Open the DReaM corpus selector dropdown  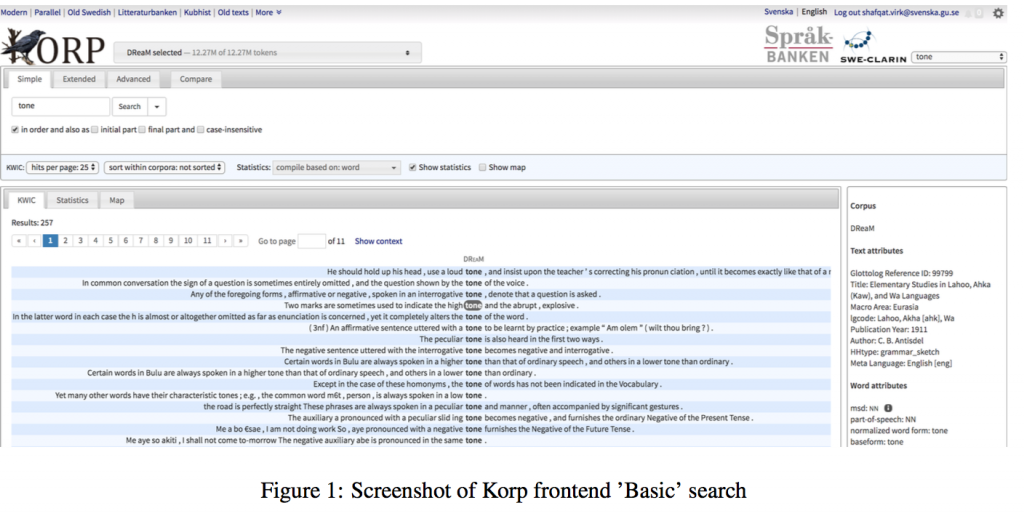267,52
